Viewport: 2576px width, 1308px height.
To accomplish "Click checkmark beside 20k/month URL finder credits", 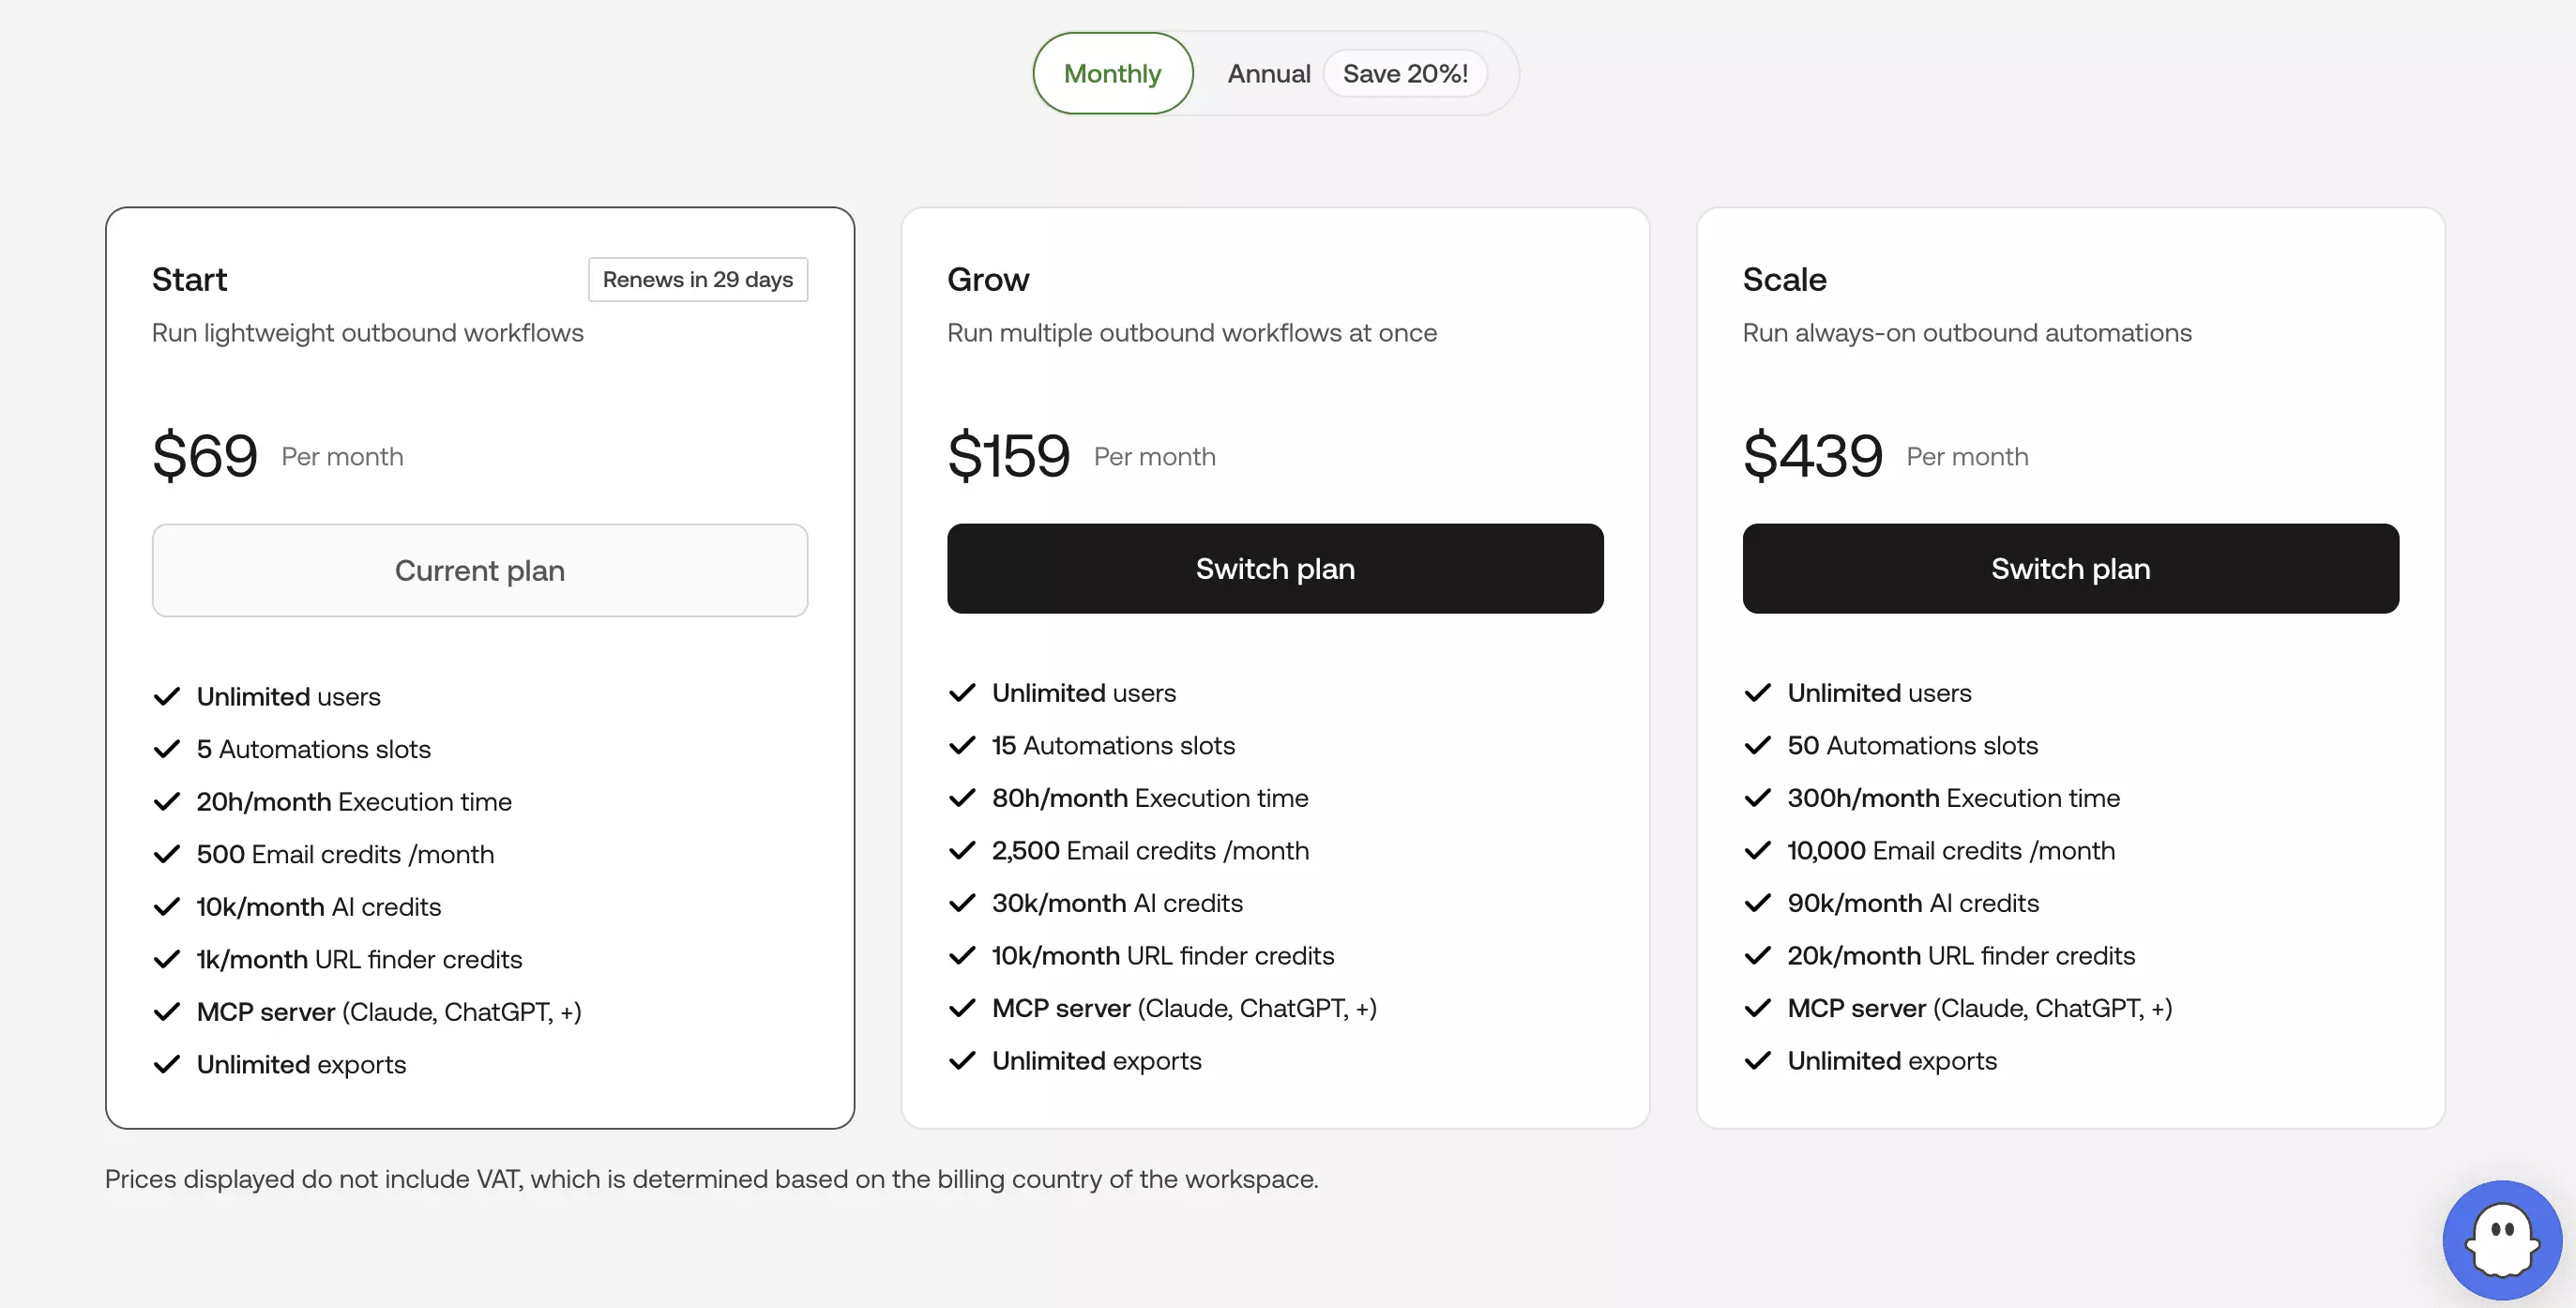I will pos(1757,955).
